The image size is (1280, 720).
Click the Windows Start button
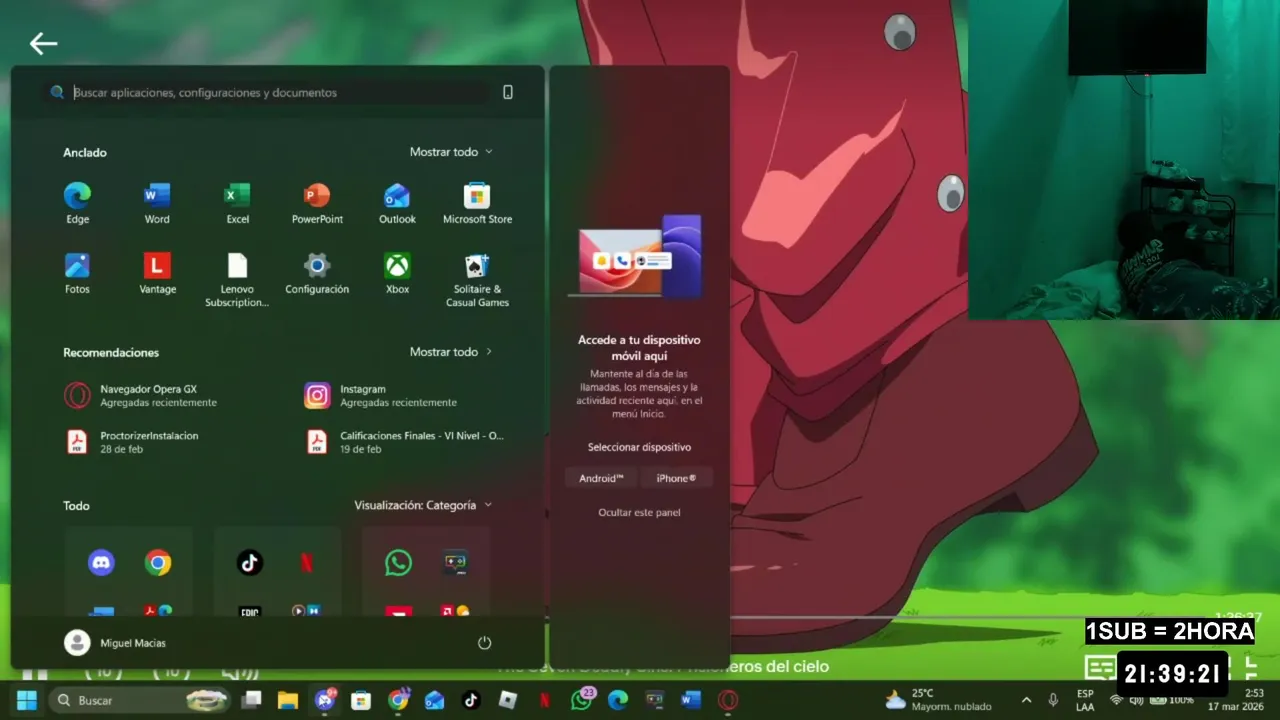(27, 700)
